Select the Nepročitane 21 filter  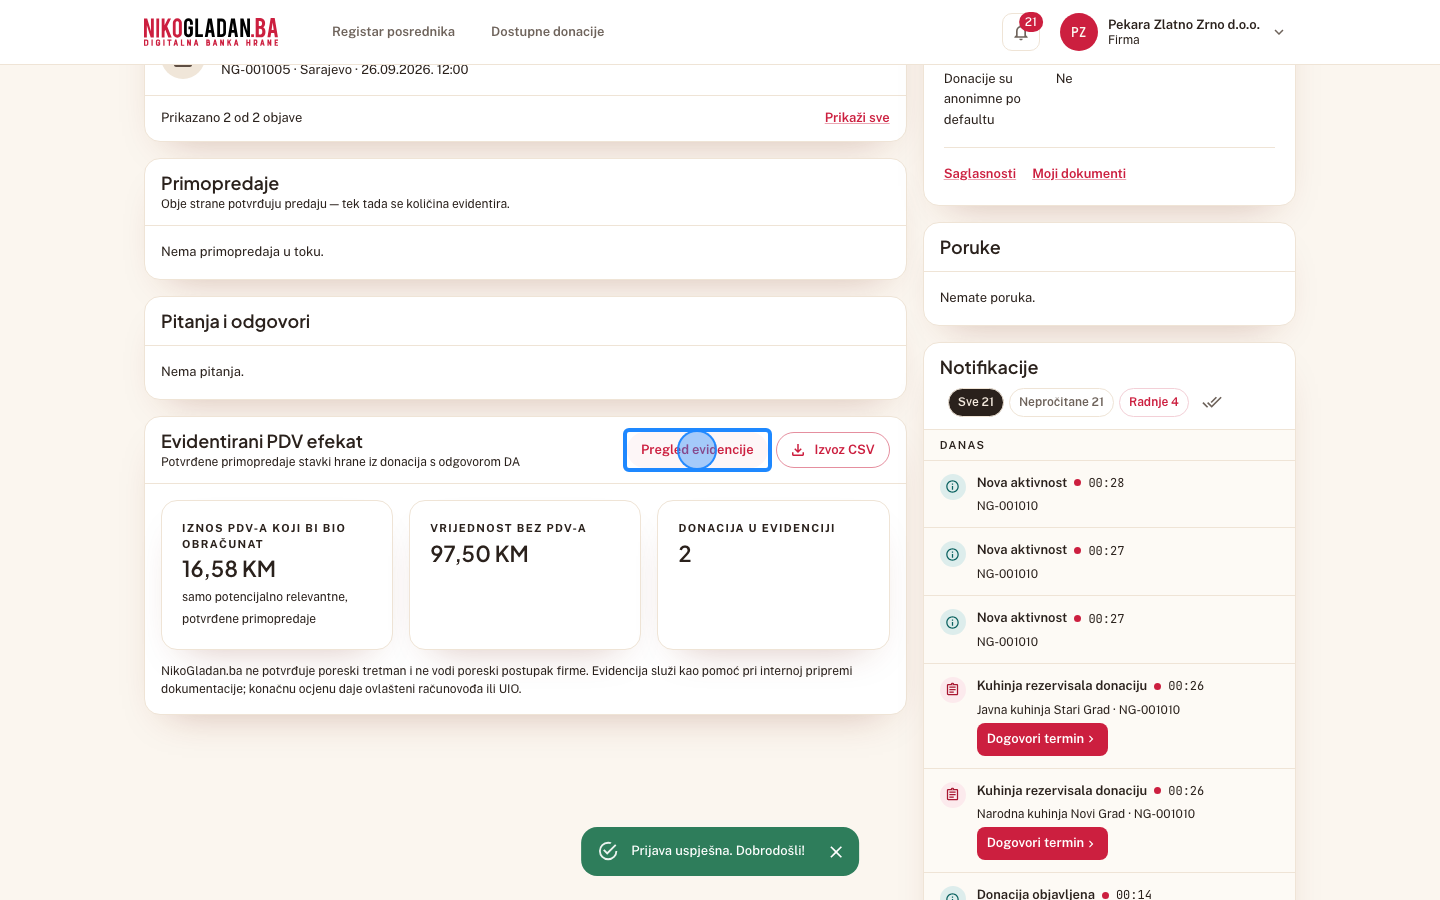click(x=1061, y=402)
